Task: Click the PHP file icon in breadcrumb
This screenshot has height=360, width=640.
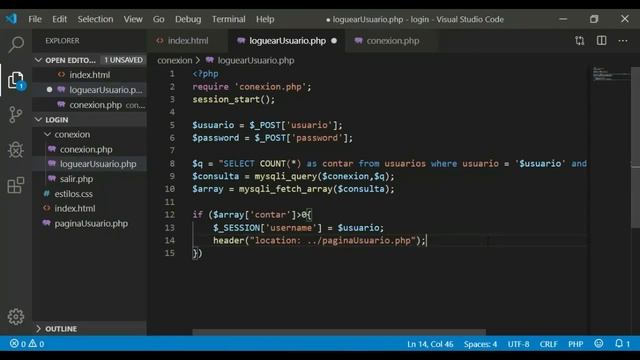Action: pyautogui.click(x=210, y=60)
